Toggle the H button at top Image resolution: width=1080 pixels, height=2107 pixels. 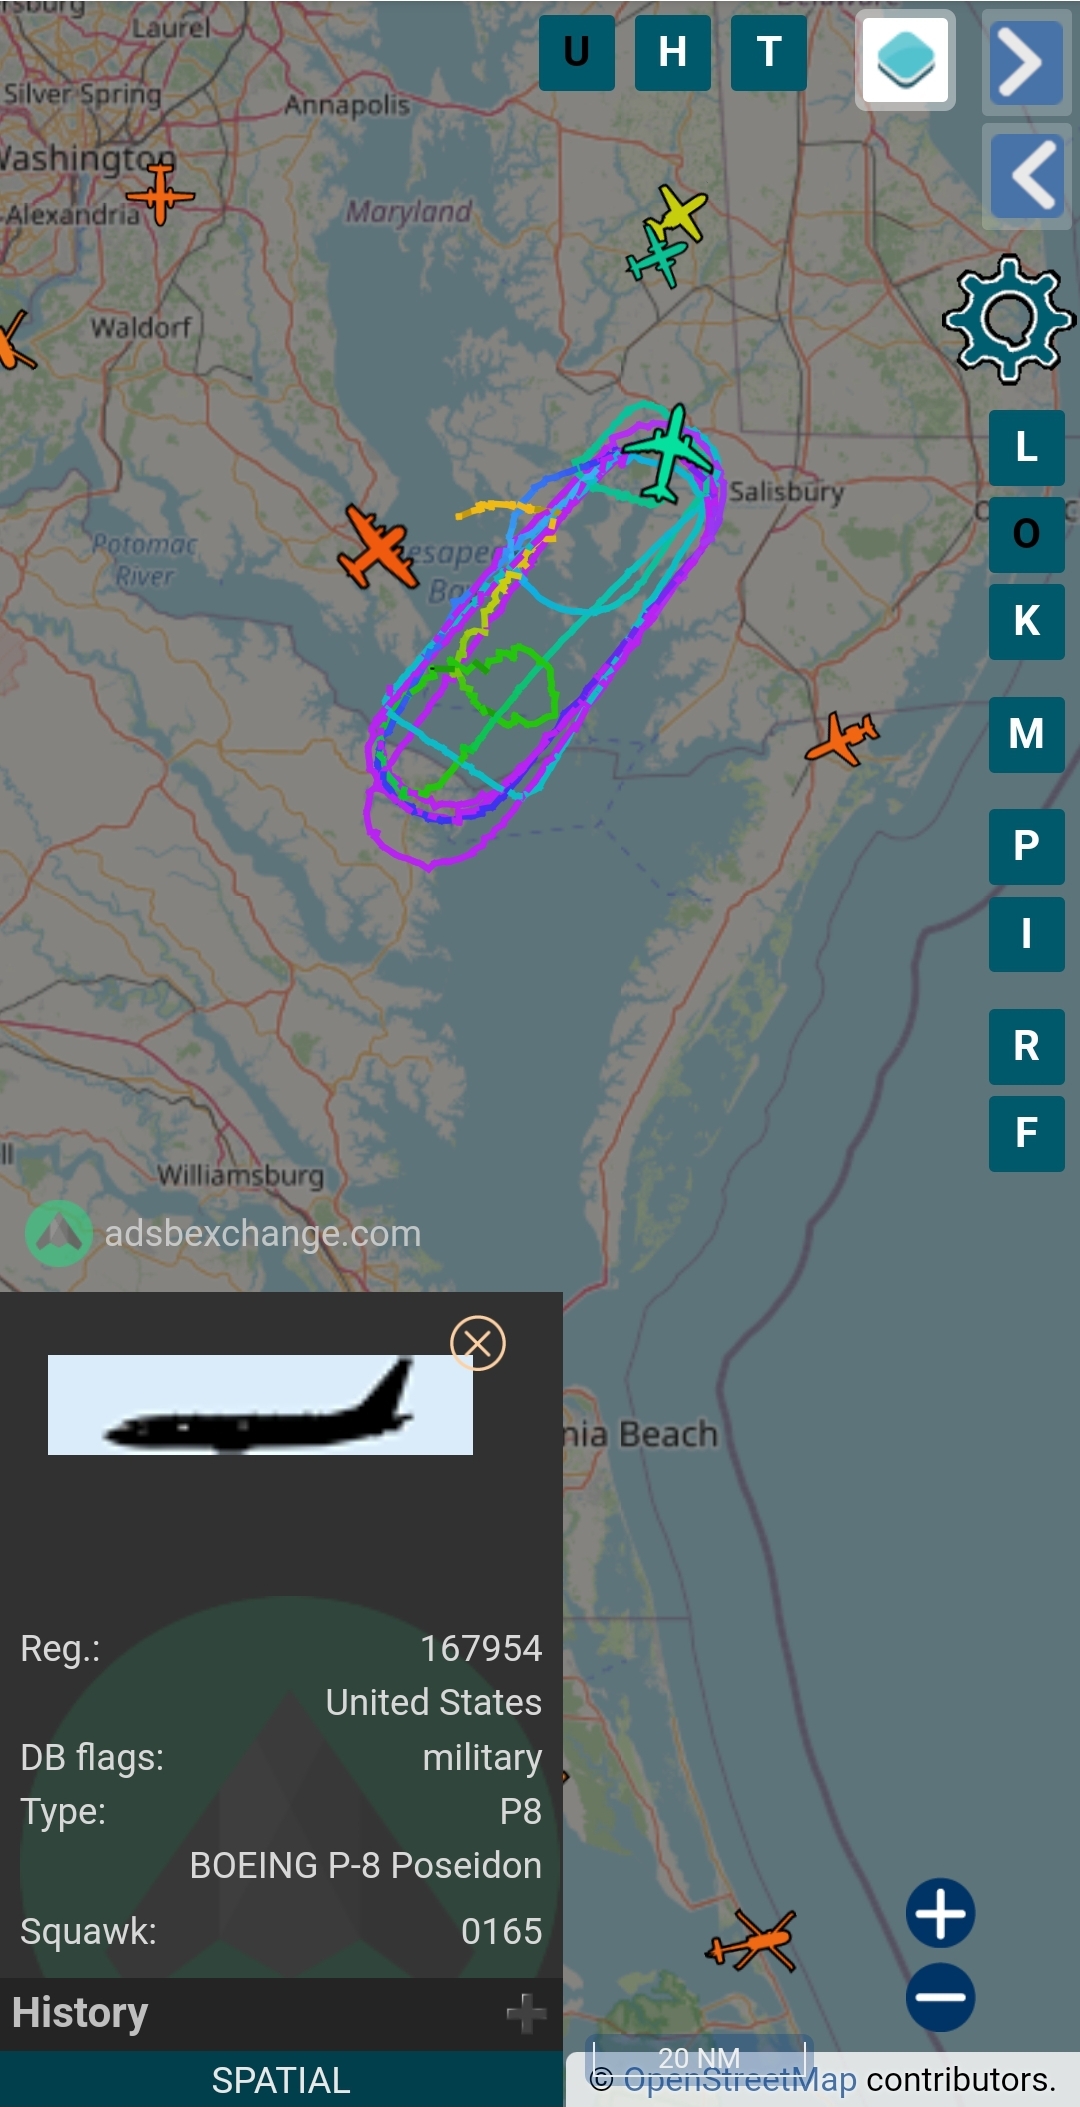[x=673, y=52]
